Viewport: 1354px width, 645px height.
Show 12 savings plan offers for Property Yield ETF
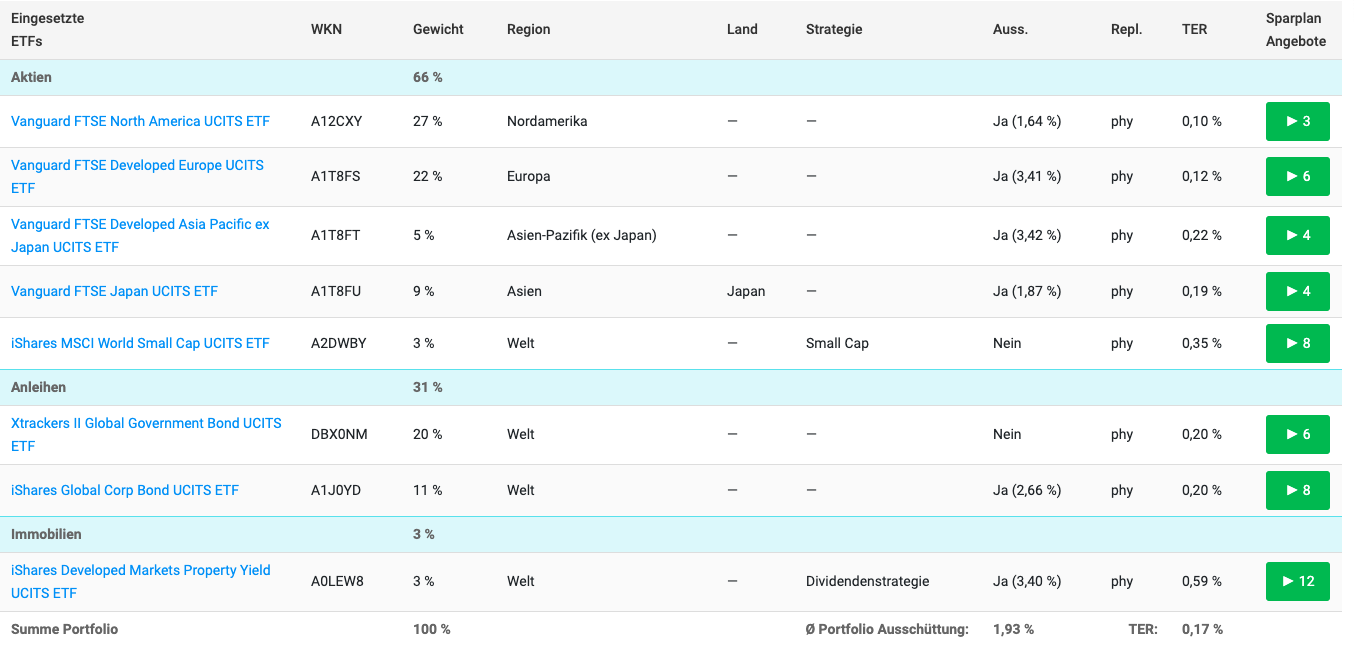(x=1297, y=582)
